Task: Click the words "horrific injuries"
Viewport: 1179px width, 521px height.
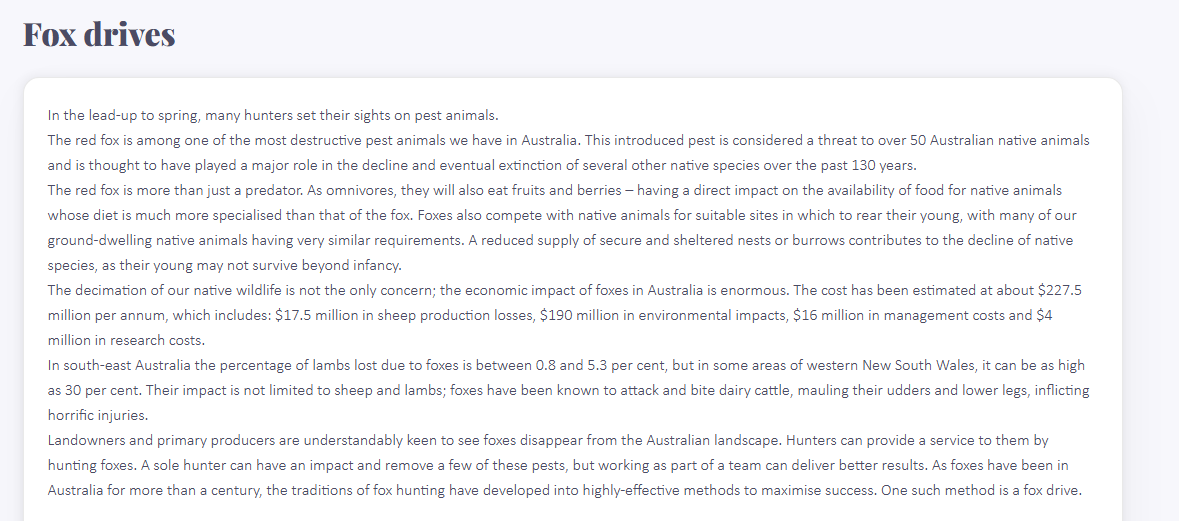Action: [97, 415]
